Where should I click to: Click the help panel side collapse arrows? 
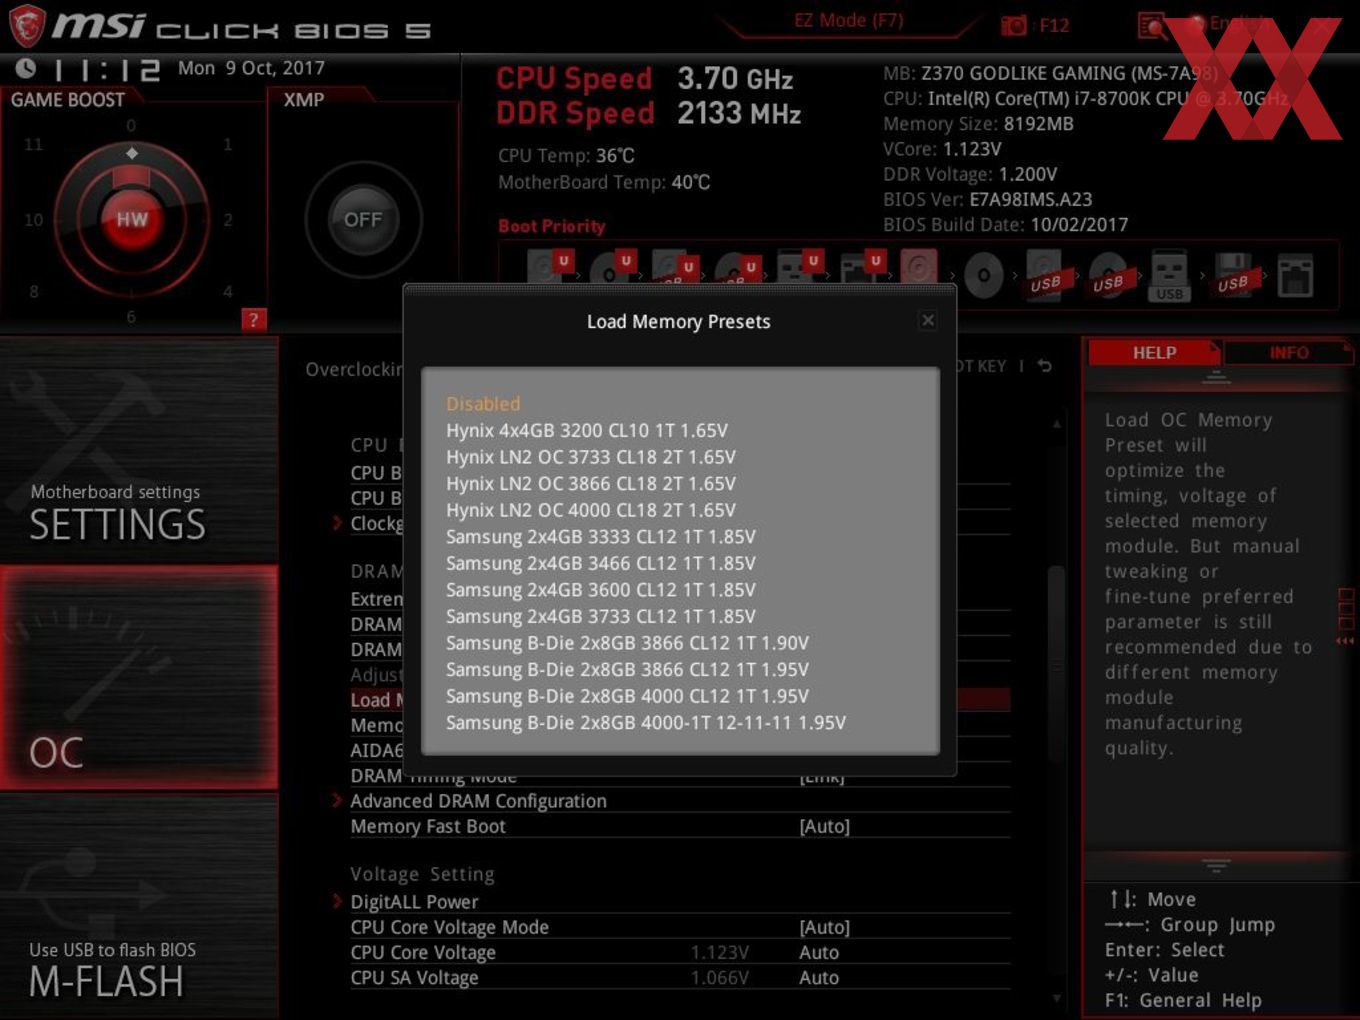tap(1346, 641)
